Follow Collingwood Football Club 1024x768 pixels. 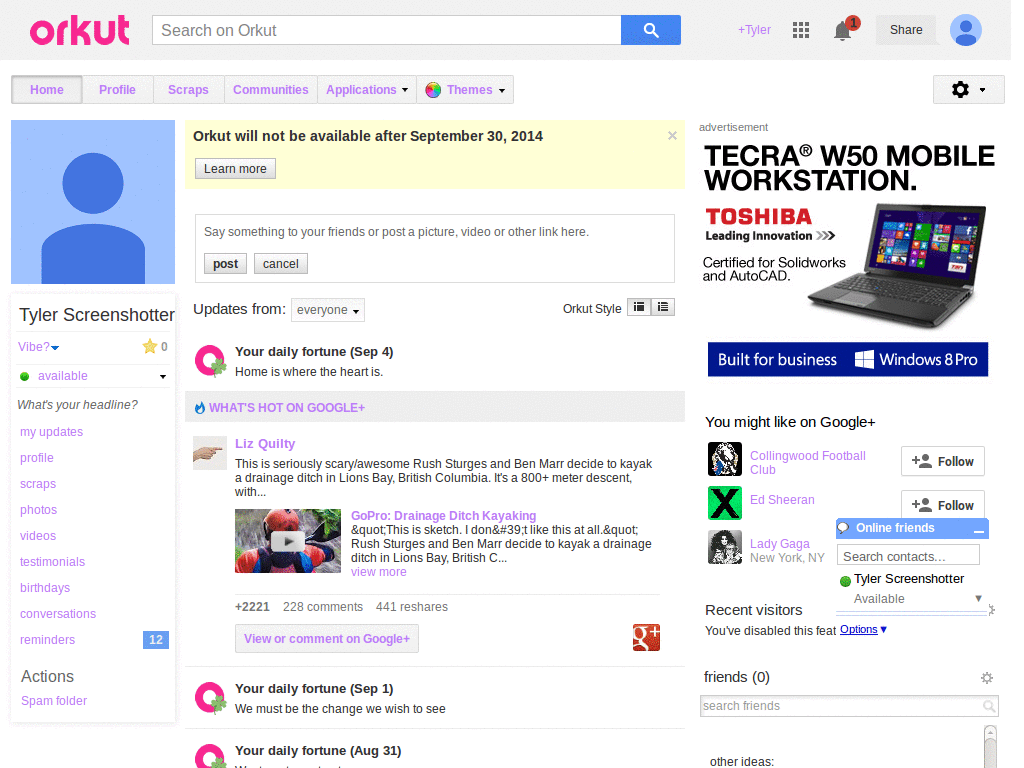tap(942, 461)
